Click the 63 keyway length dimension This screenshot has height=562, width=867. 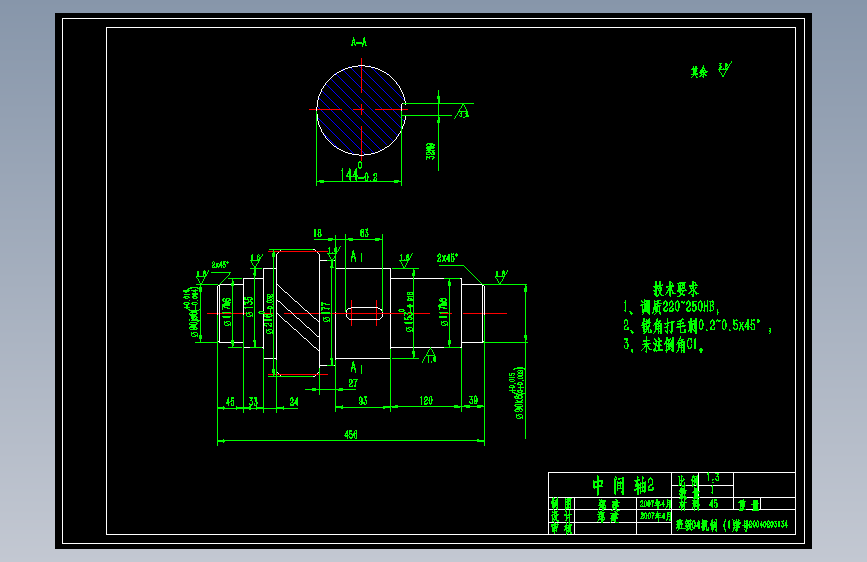pyautogui.click(x=364, y=233)
